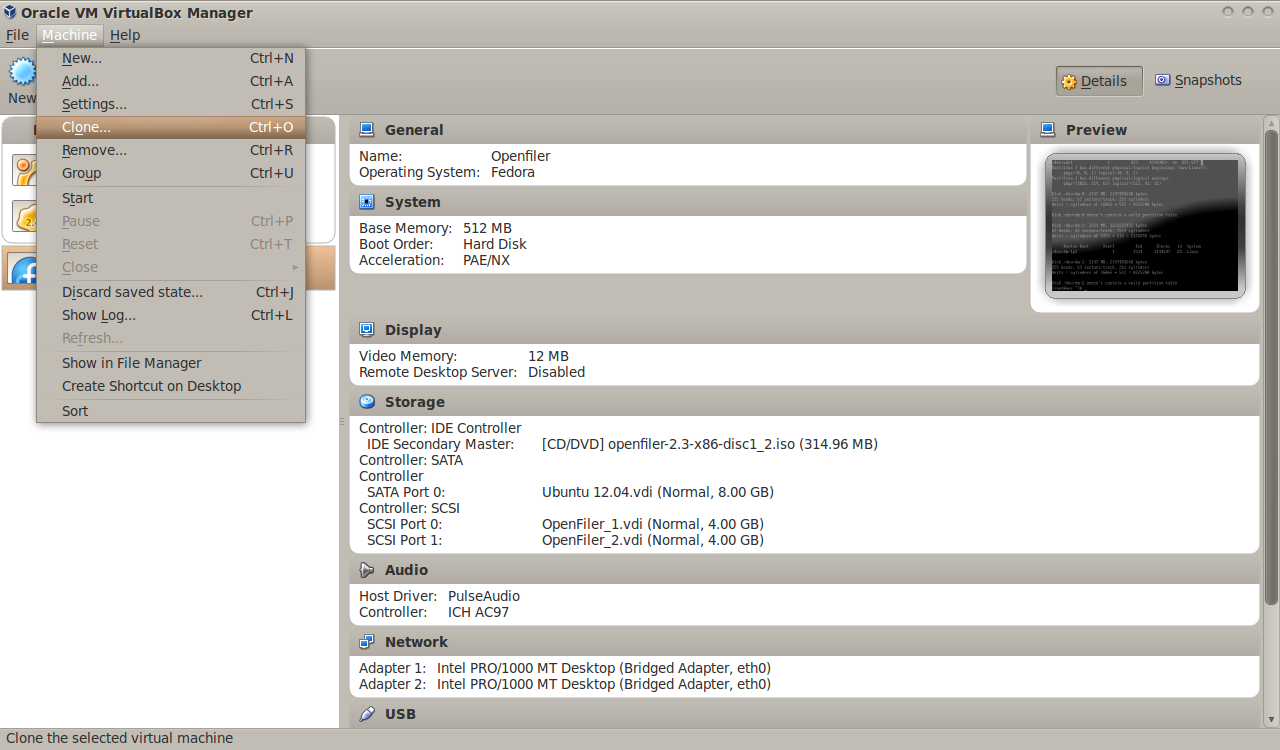
Task: Click the base memory value "512 MB"
Action: coord(487,228)
